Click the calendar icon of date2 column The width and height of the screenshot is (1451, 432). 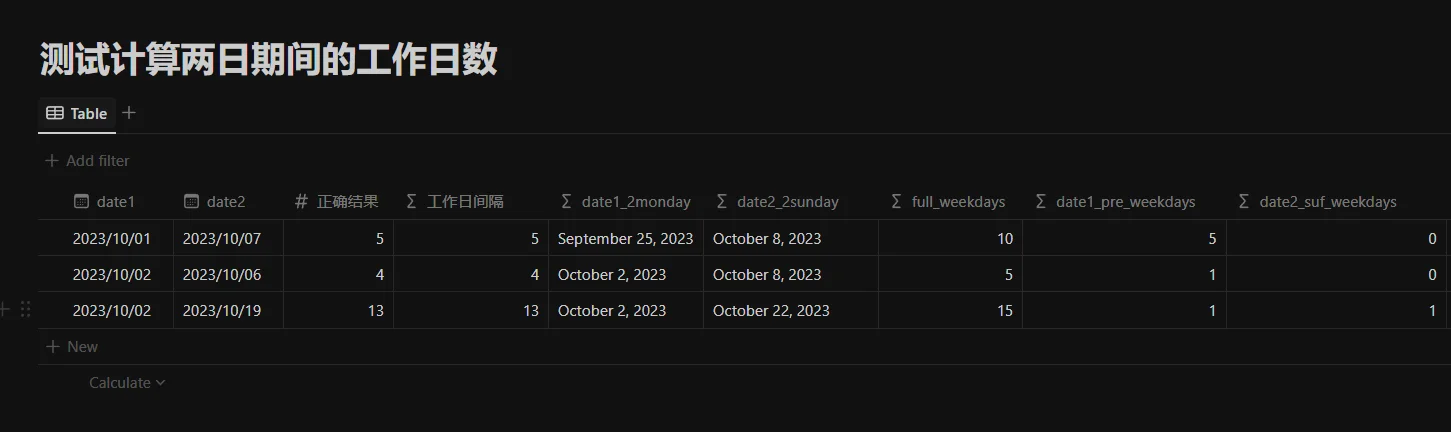(x=191, y=201)
